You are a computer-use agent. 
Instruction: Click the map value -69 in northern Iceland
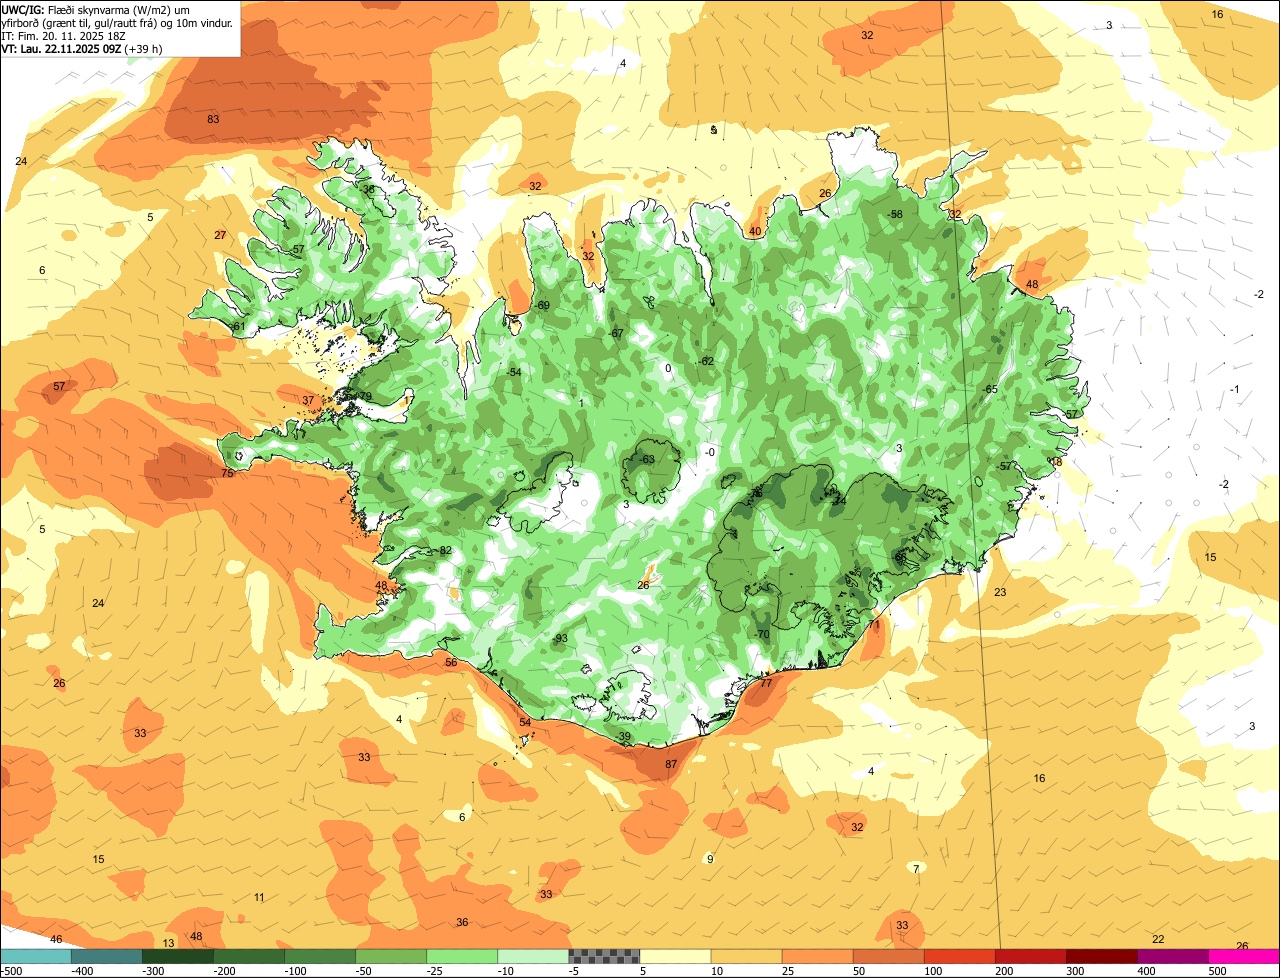pyautogui.click(x=541, y=305)
